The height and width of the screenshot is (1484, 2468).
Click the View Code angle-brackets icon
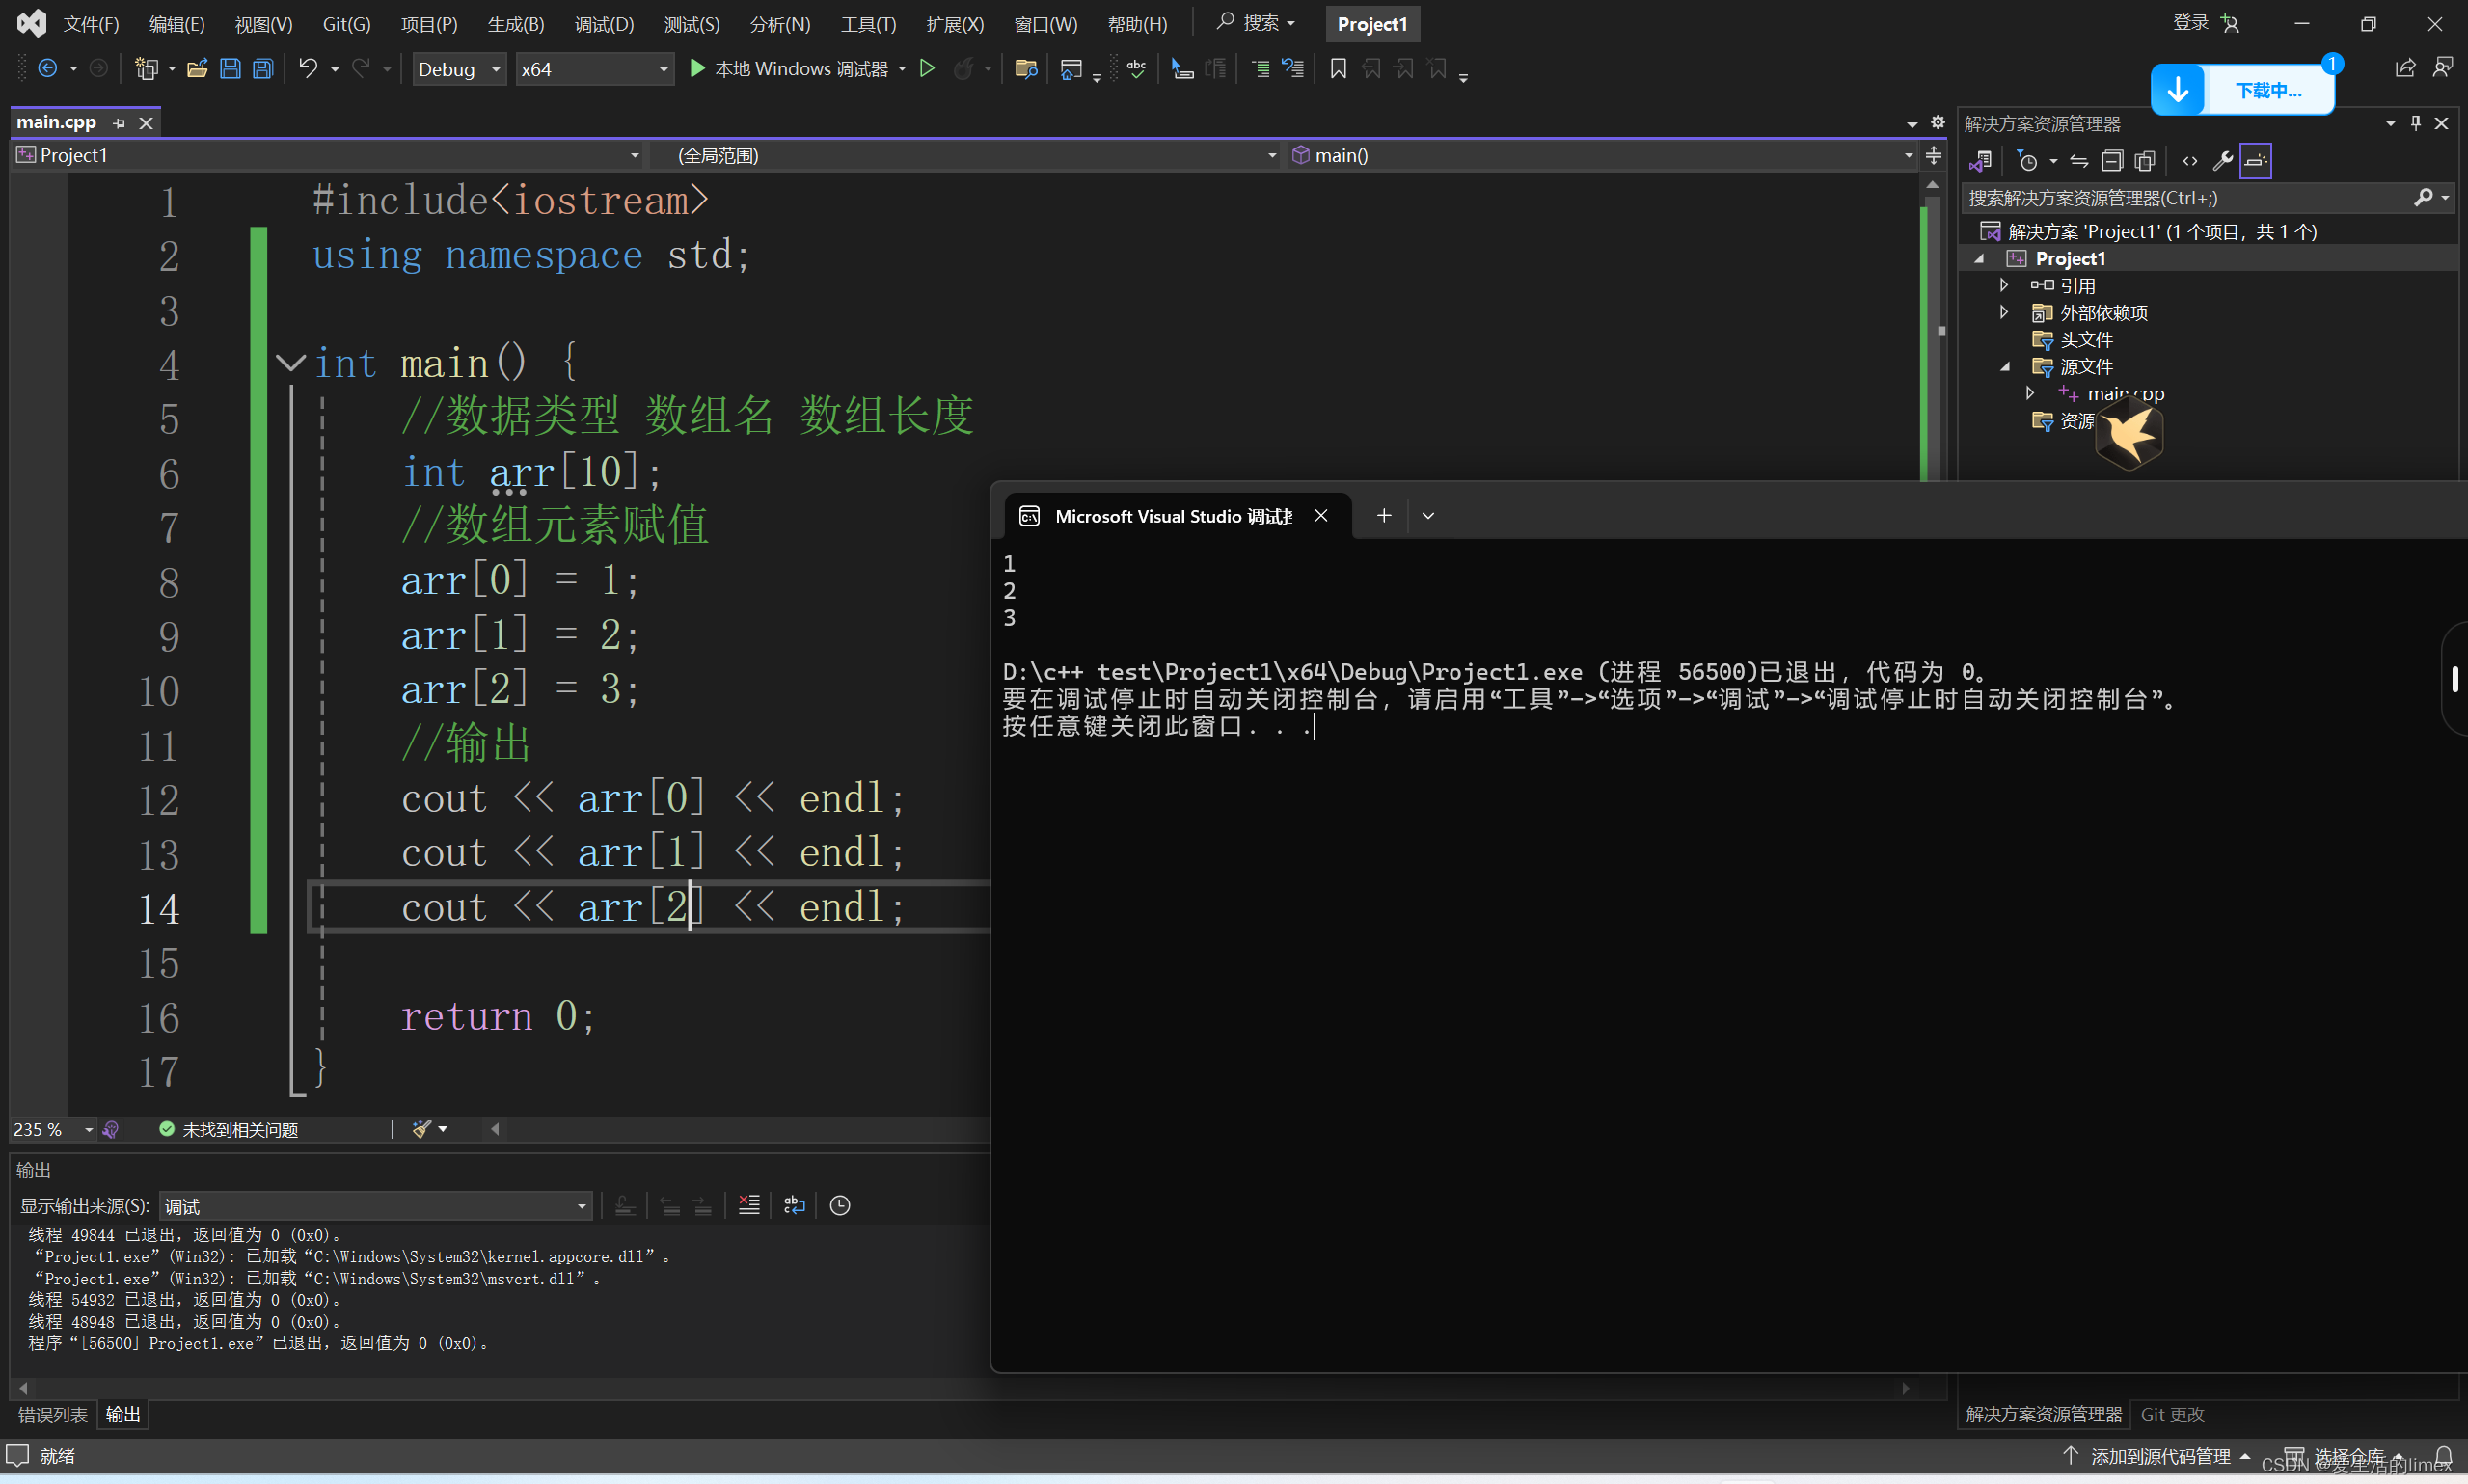[x=2190, y=161]
